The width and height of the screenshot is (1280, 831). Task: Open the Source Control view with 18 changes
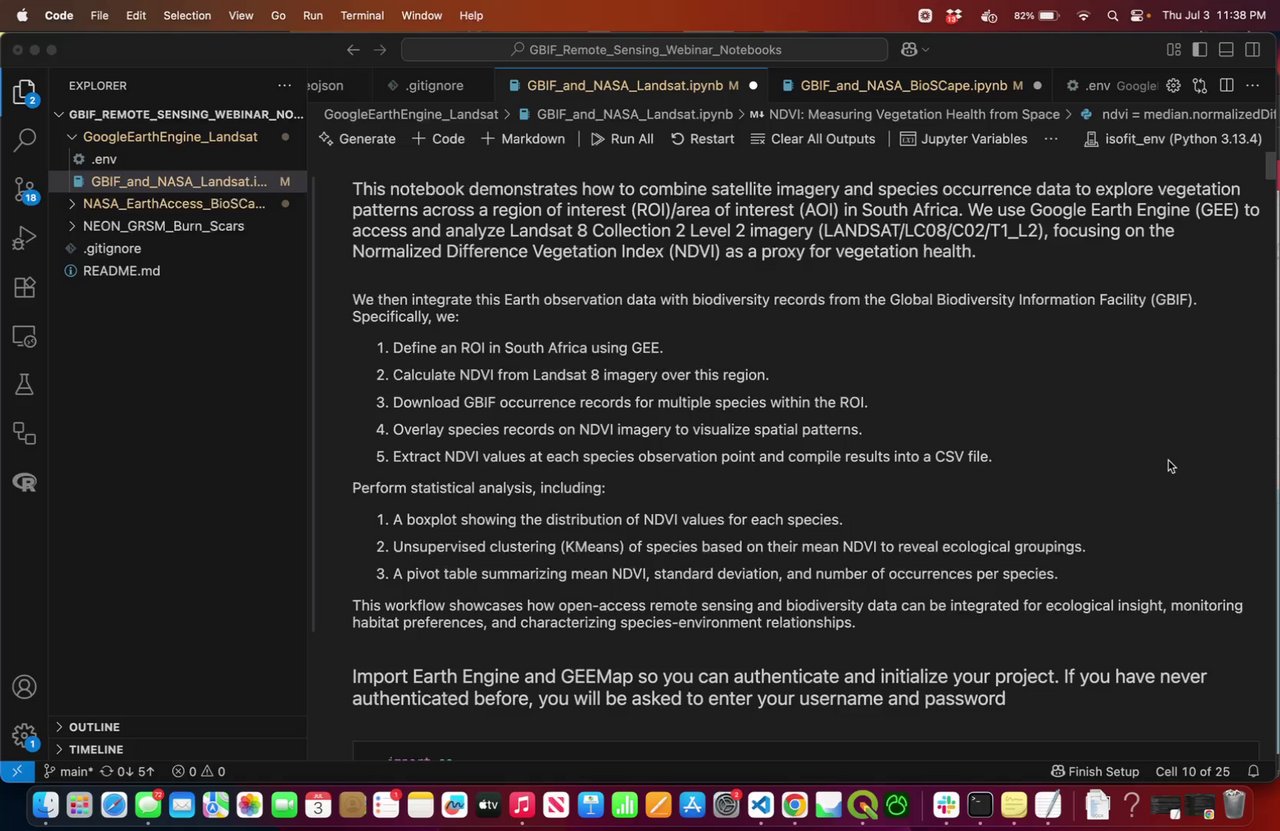pyautogui.click(x=24, y=189)
